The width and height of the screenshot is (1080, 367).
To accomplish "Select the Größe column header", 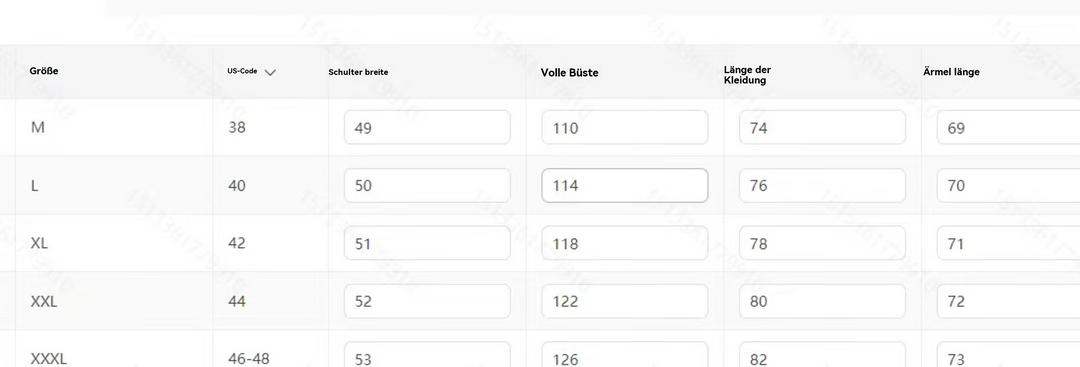I will [44, 71].
